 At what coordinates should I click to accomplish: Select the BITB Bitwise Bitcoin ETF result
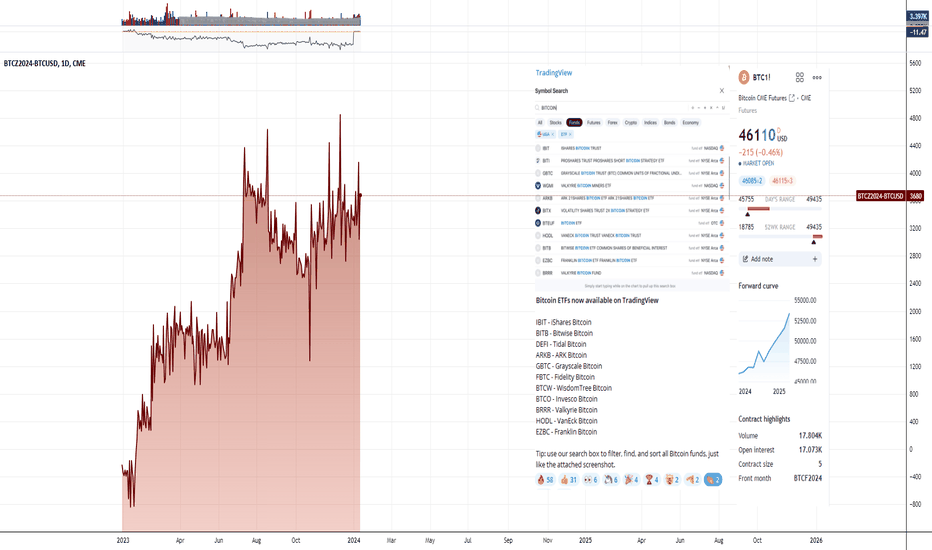630,248
